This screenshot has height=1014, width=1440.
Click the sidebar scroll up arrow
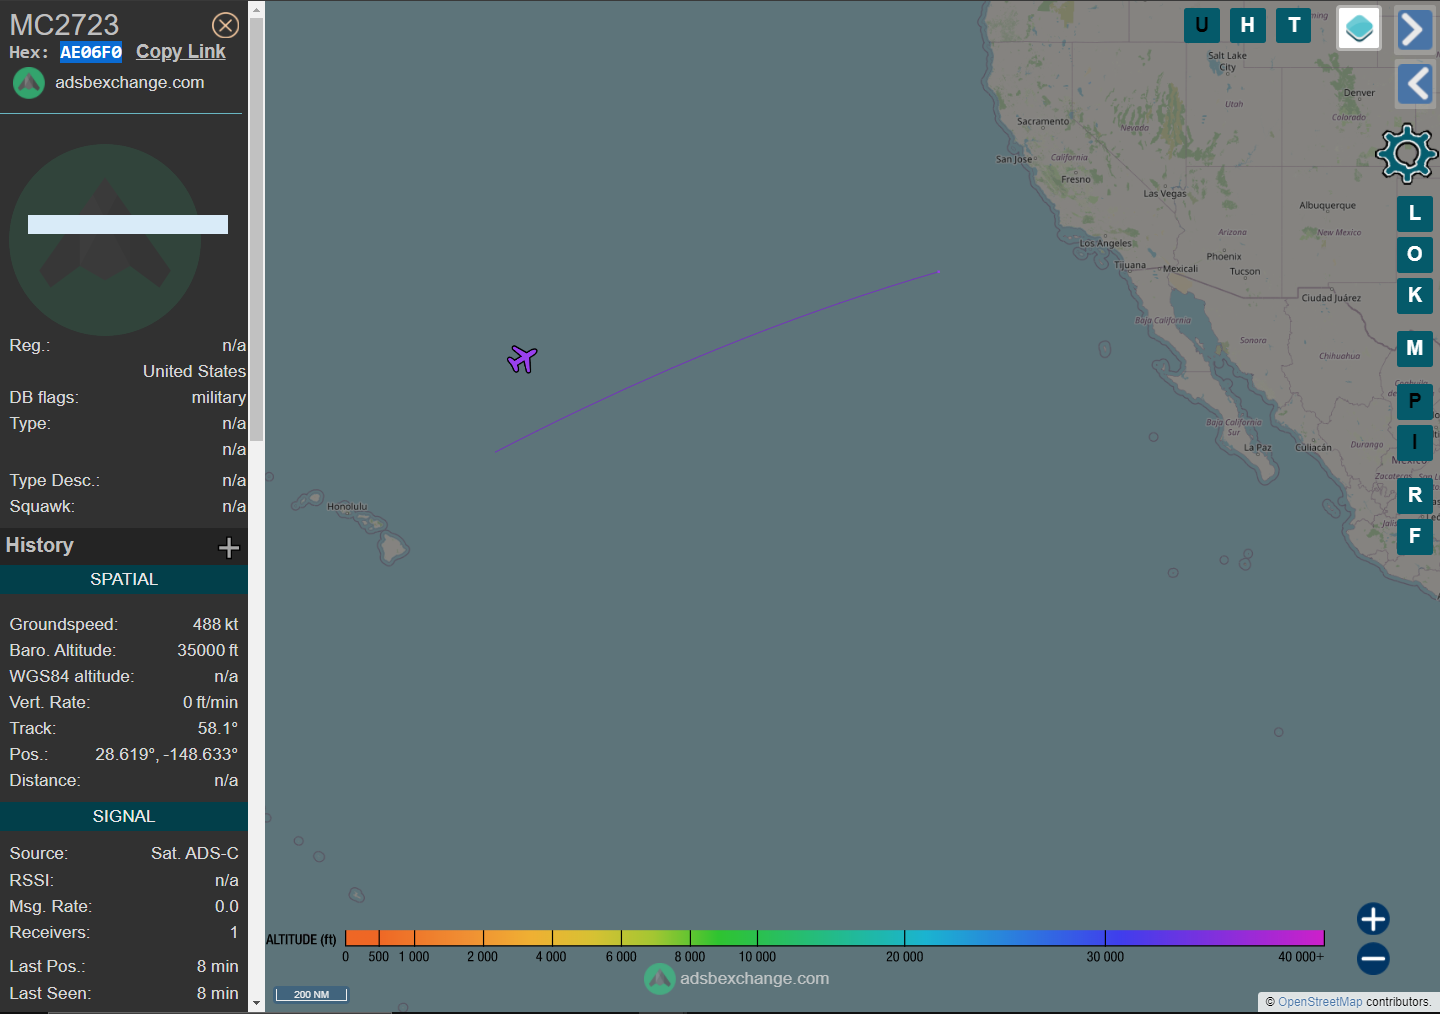point(256,9)
